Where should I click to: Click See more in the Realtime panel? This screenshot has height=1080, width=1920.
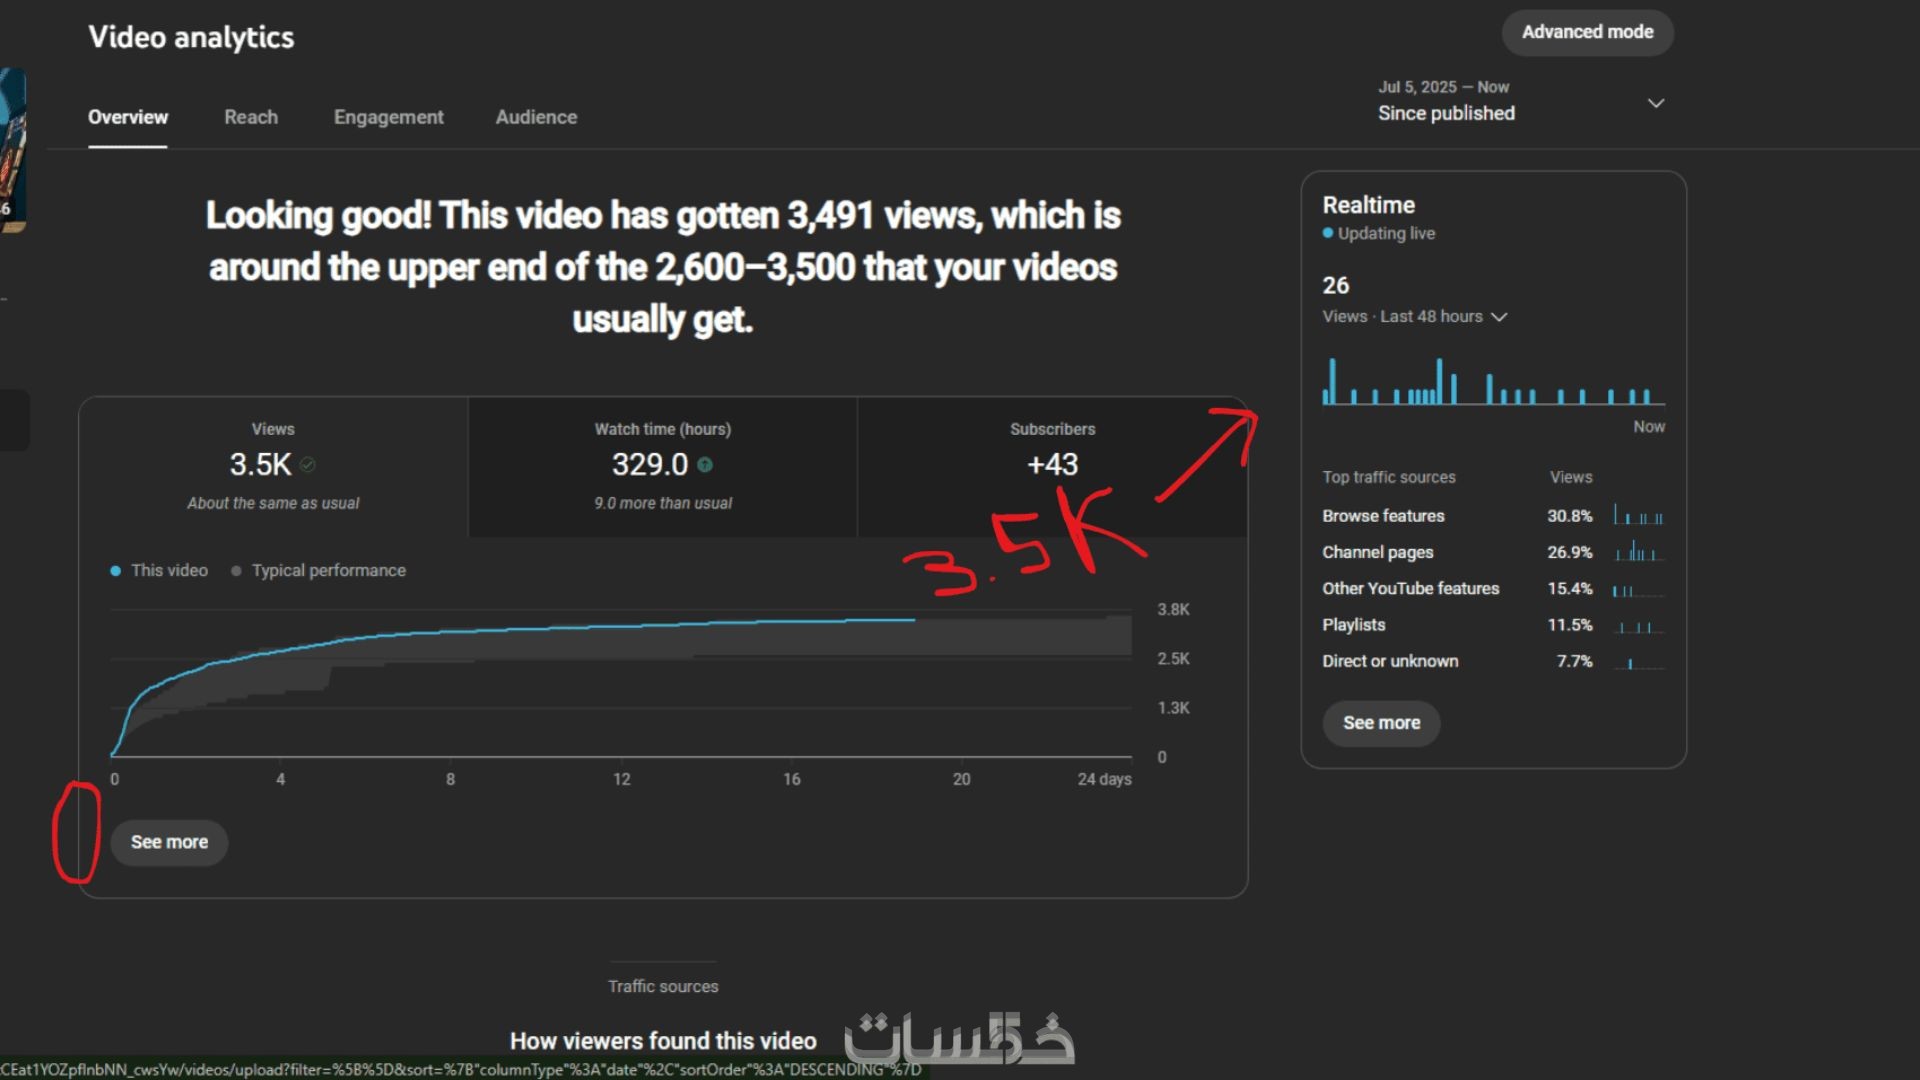click(x=1381, y=723)
